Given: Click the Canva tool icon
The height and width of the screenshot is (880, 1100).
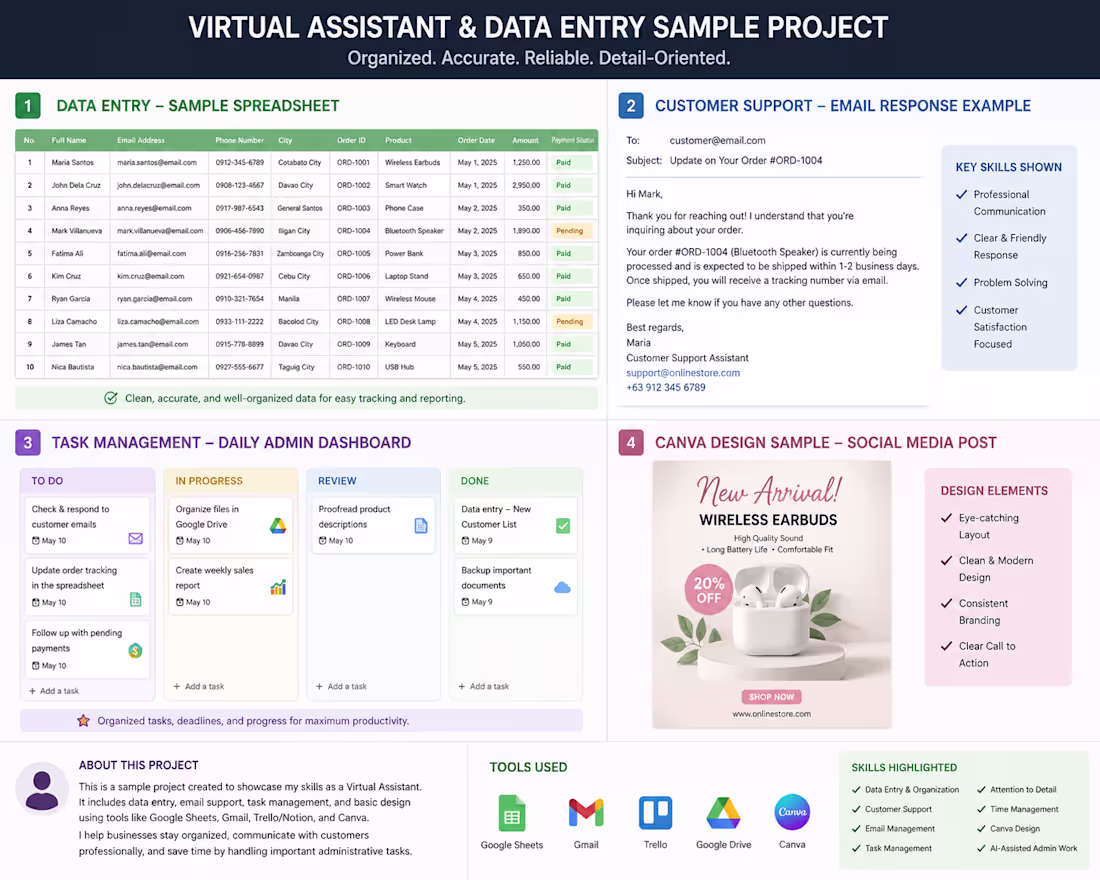Looking at the screenshot, I should pos(792,812).
